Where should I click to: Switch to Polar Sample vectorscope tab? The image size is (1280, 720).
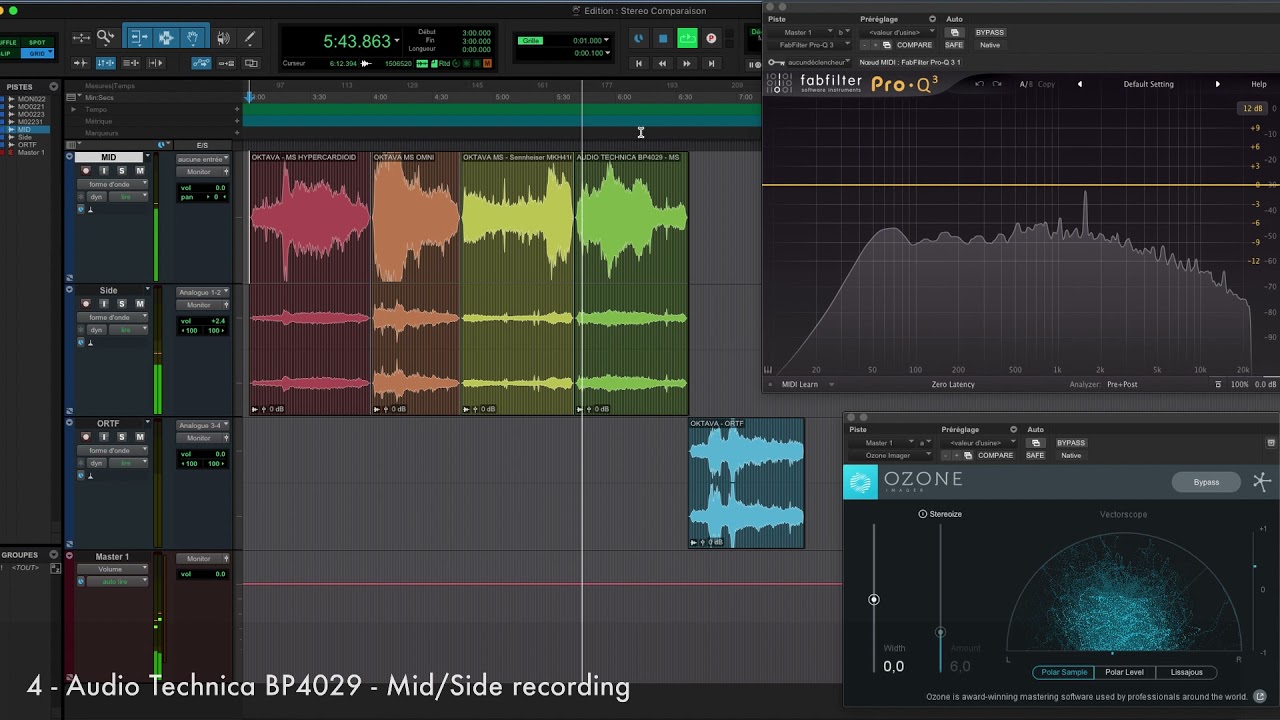[1063, 672]
